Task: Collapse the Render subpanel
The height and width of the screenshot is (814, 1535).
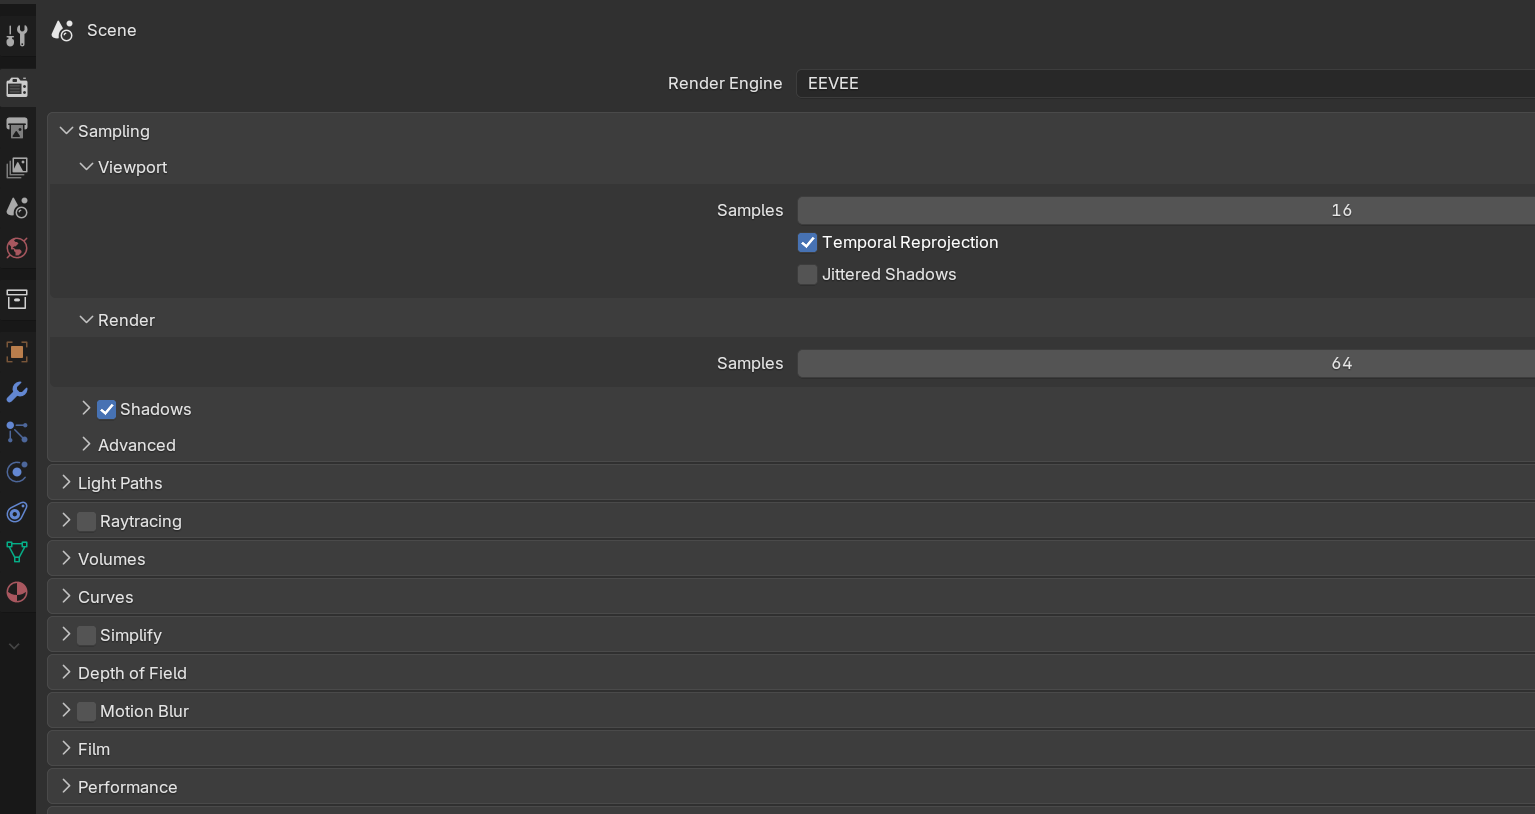Action: (x=86, y=320)
